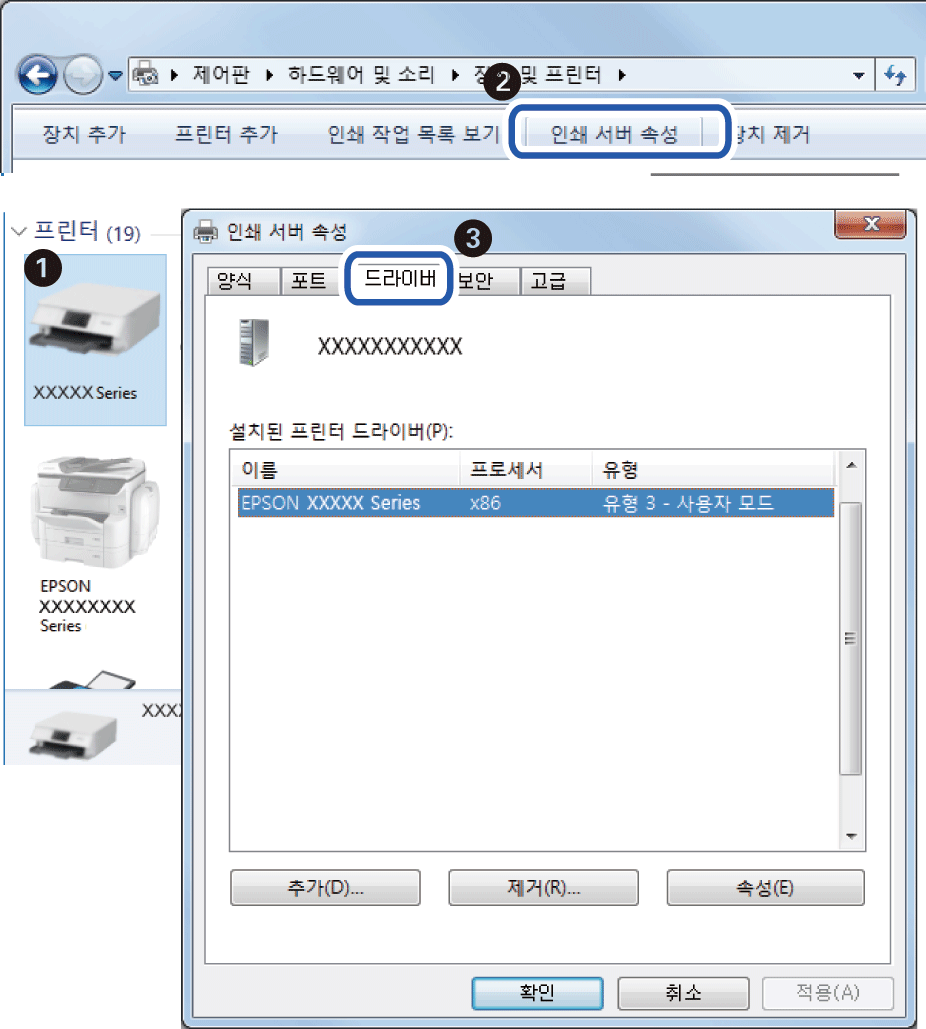Select the XXXXX Series printer icon

point(96,320)
